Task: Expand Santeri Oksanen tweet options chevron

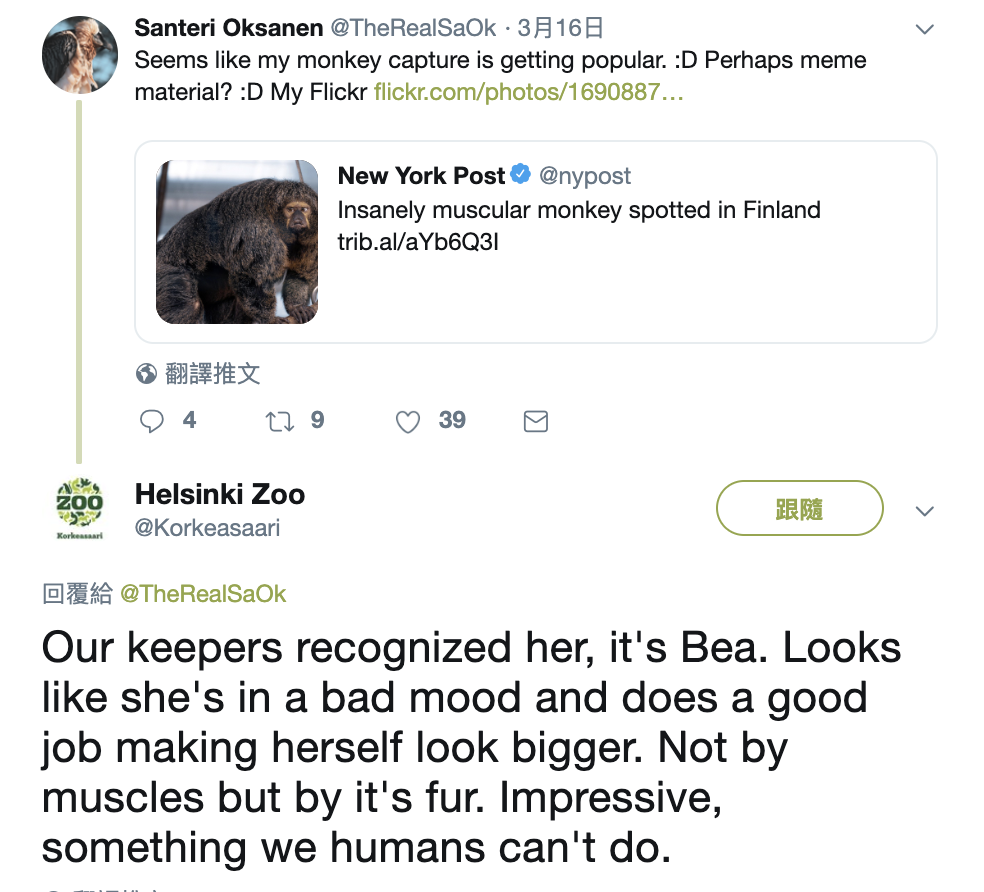Action: 925,29
